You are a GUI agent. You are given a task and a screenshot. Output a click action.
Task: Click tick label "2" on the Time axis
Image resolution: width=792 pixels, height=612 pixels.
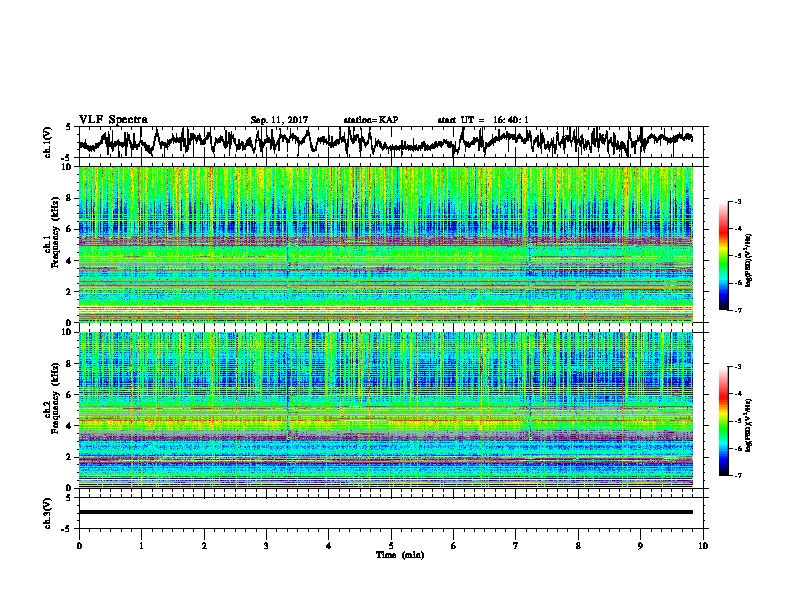point(204,546)
